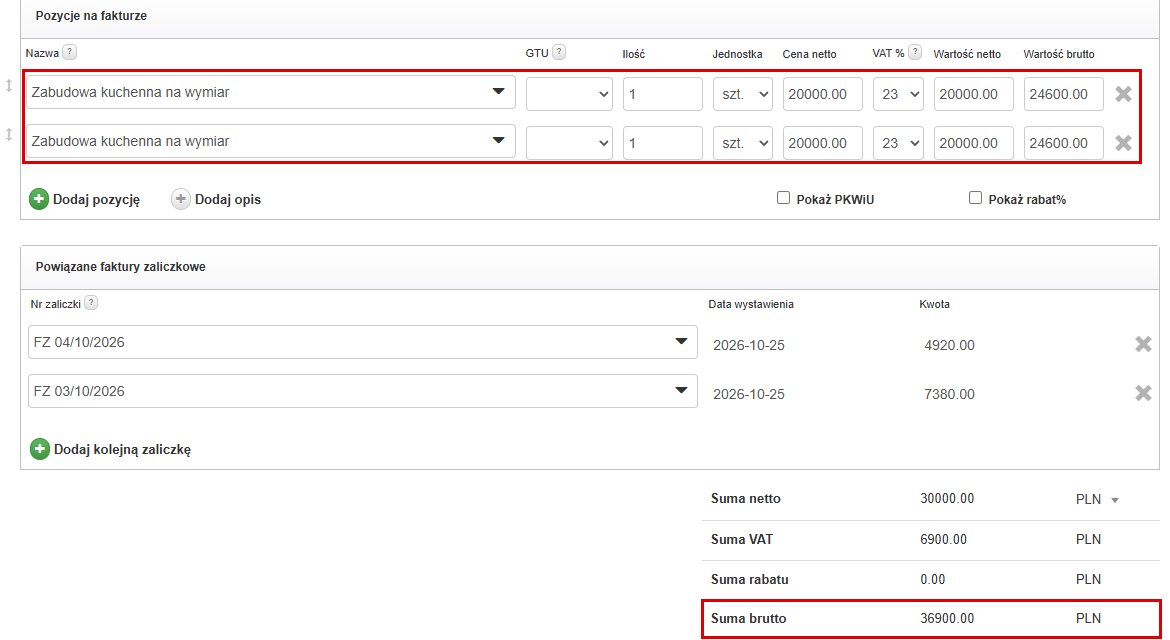Click the Suma rabatu value 0.00

tap(933, 580)
